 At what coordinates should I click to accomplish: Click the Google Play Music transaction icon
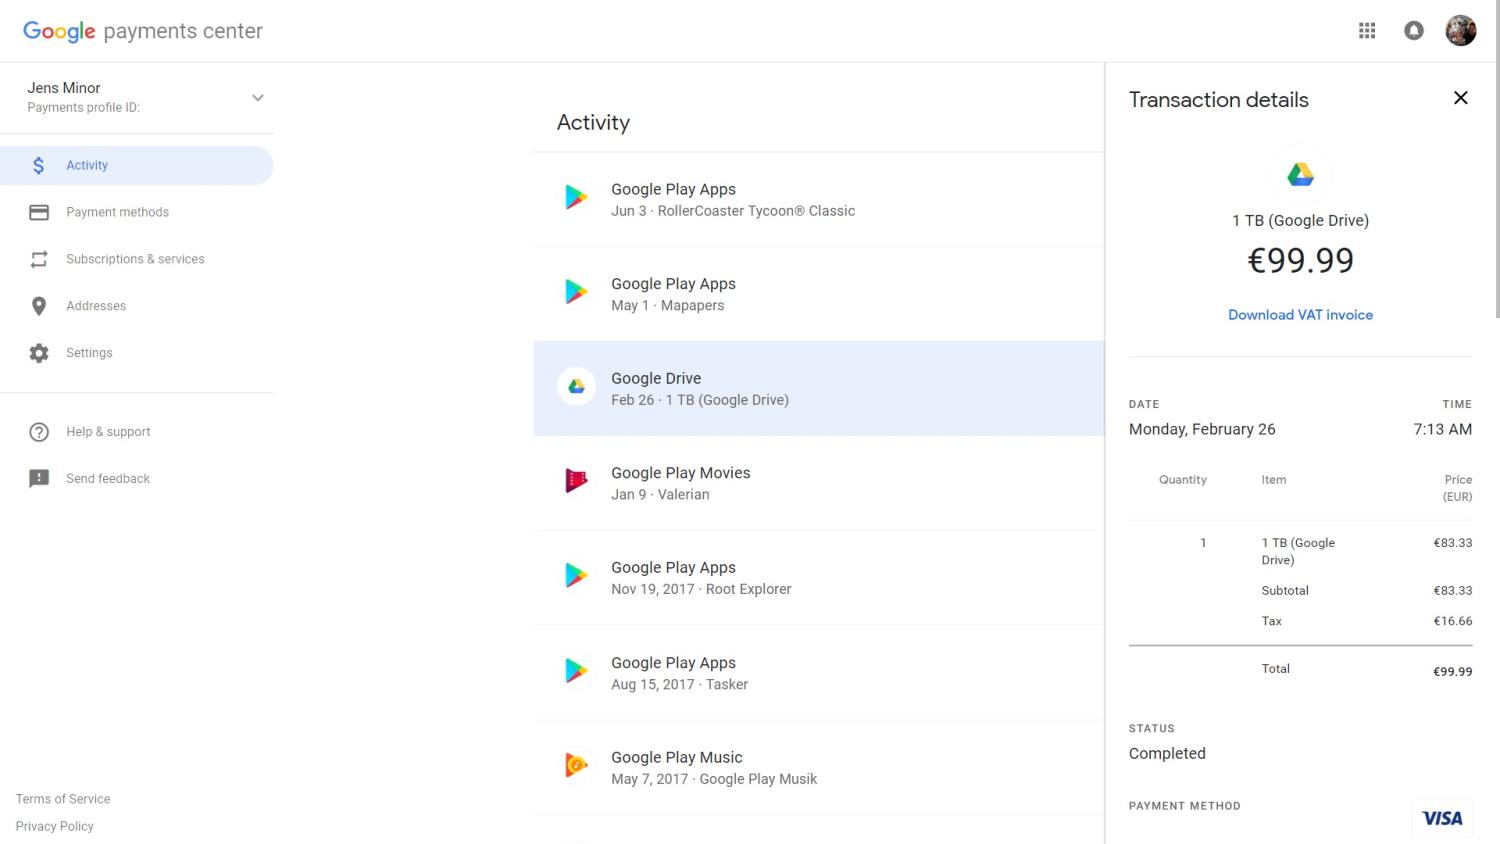tap(576, 767)
